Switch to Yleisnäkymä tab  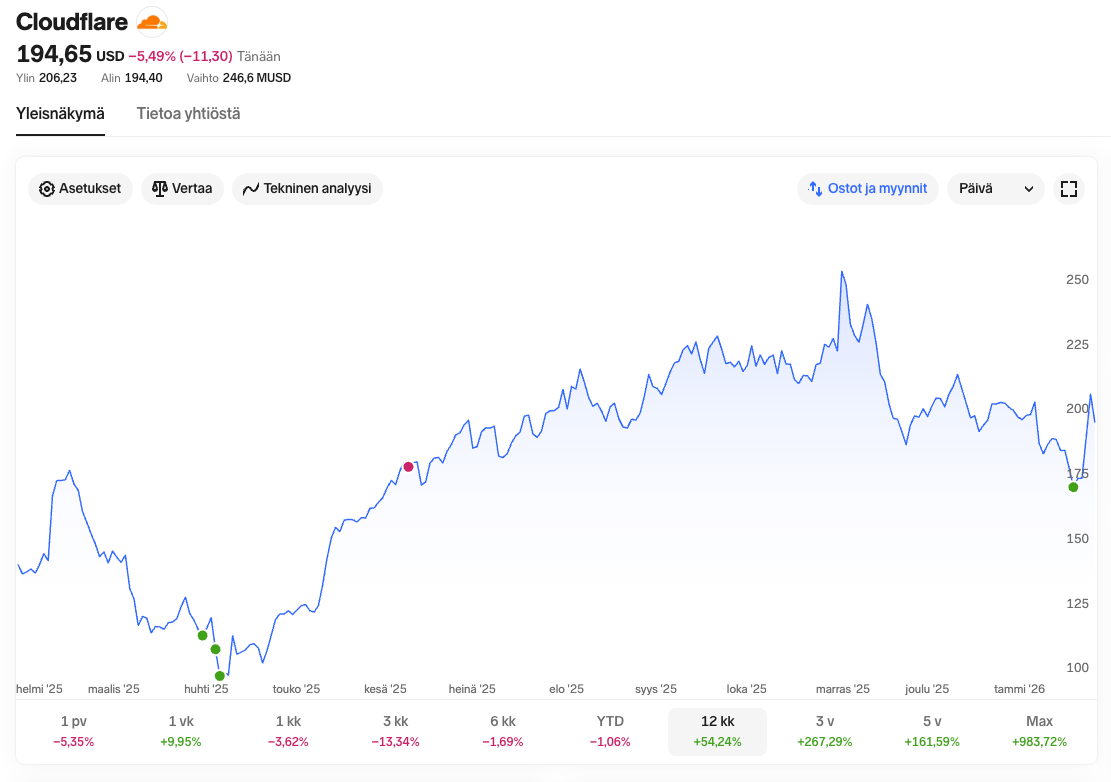tap(60, 114)
